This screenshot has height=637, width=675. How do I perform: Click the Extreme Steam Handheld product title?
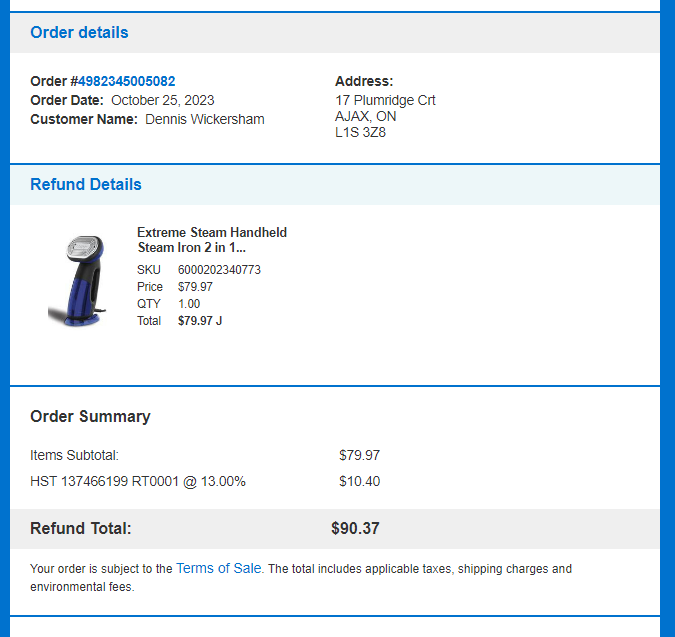coord(212,240)
